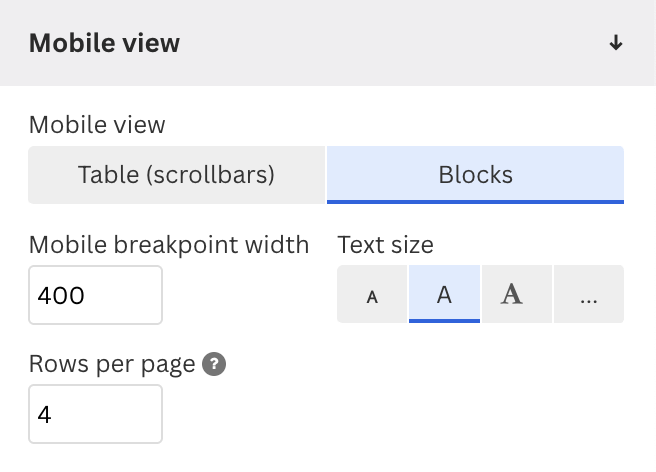Viewport: 656px width, 472px height.
Task: Click the bold Mobile view section title
Action: point(104,43)
